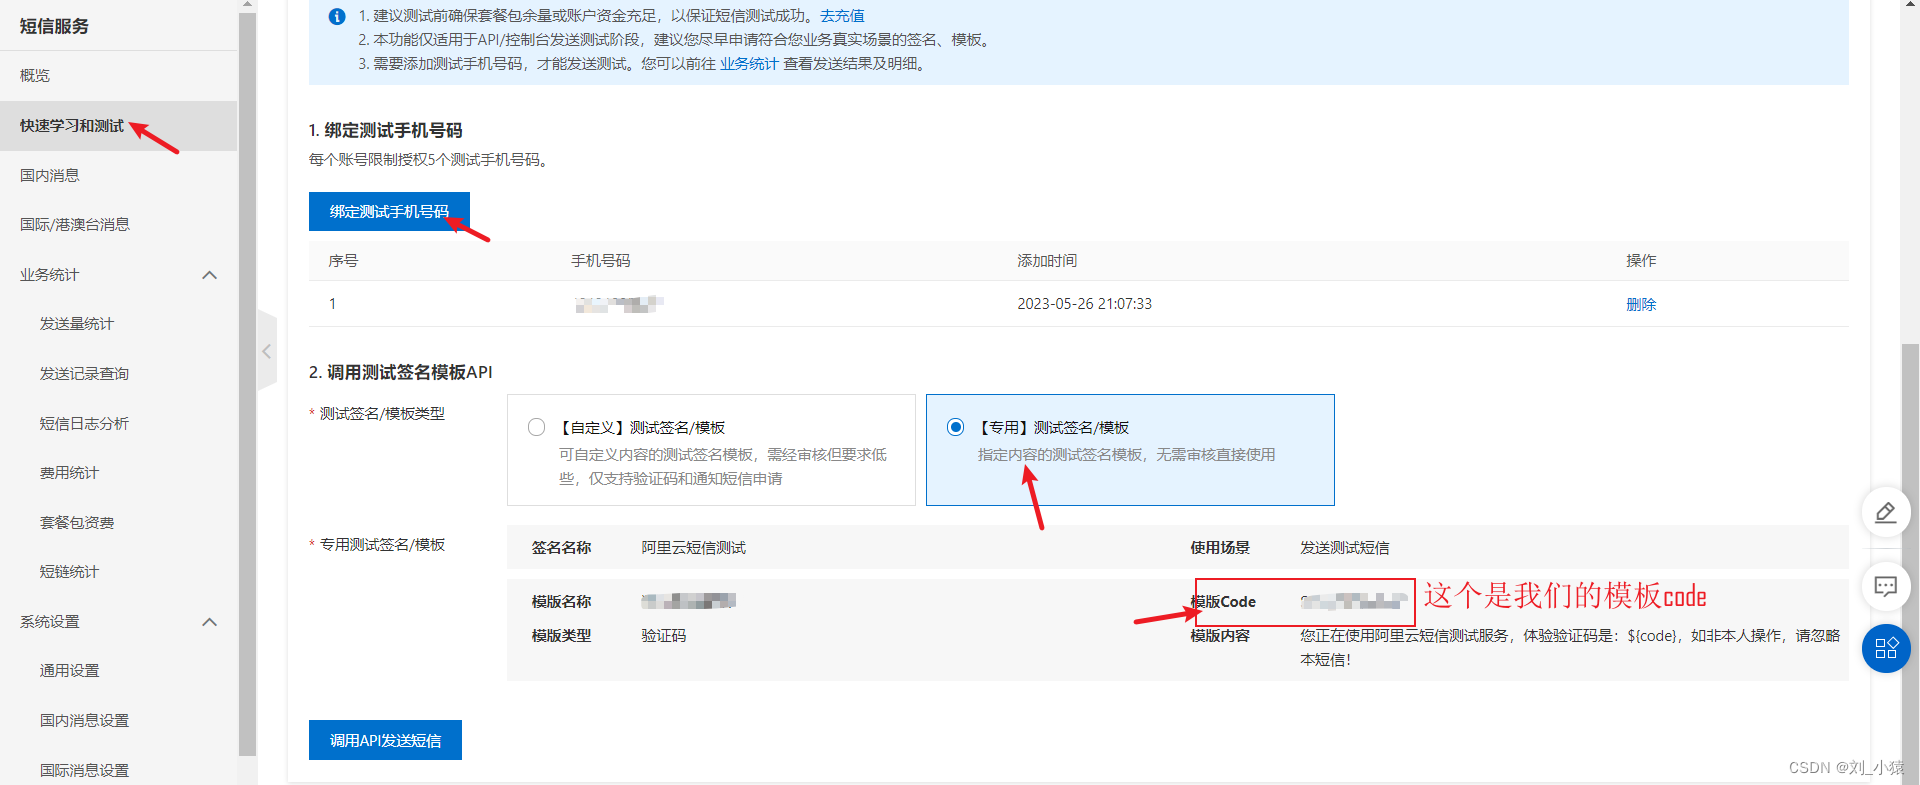1920x785 pixels.
Task: Open 国内消息设置 submenu item
Action: coord(84,721)
